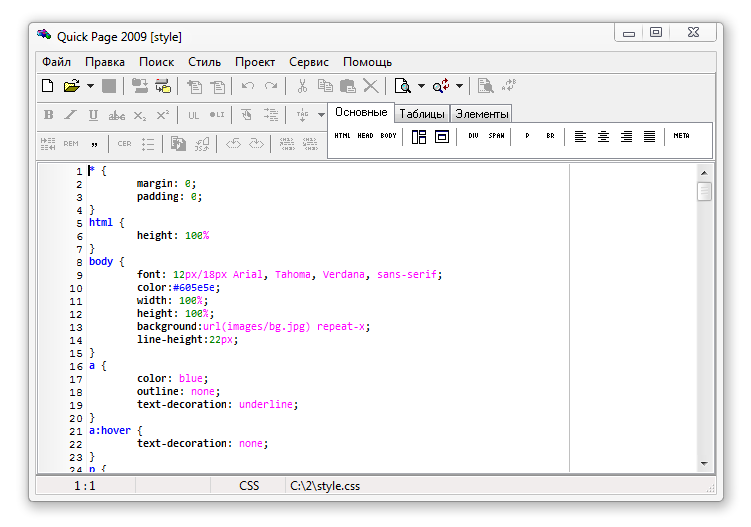The height and width of the screenshot is (527, 751).
Task: Open the Стиль menu
Action: [205, 62]
